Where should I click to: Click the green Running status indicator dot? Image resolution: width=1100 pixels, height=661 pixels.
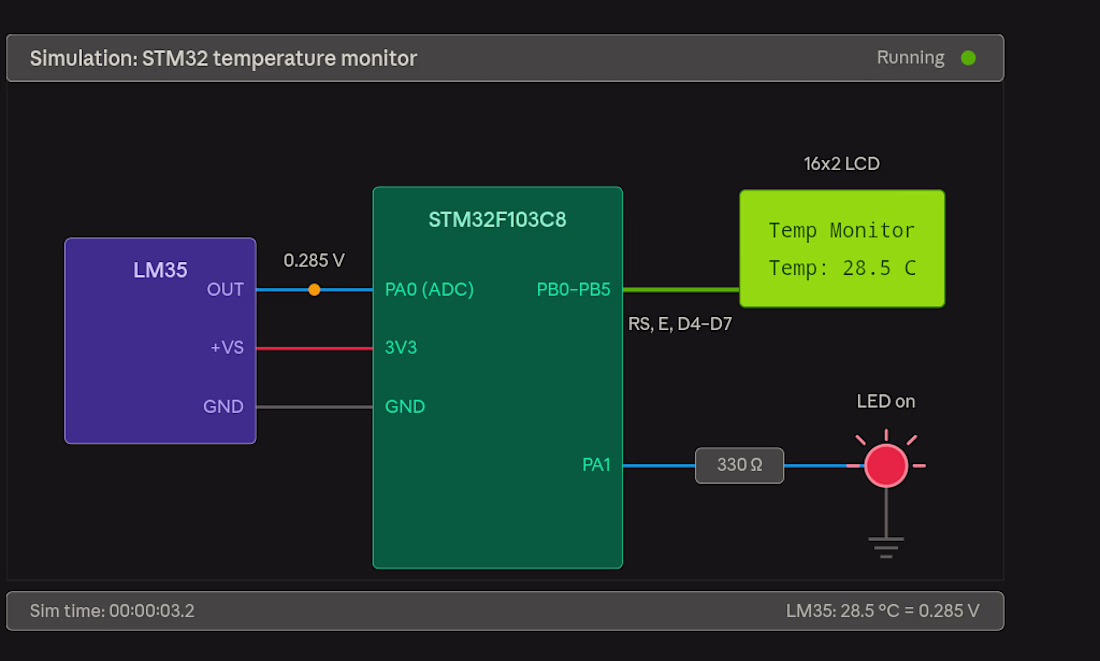coord(968,58)
